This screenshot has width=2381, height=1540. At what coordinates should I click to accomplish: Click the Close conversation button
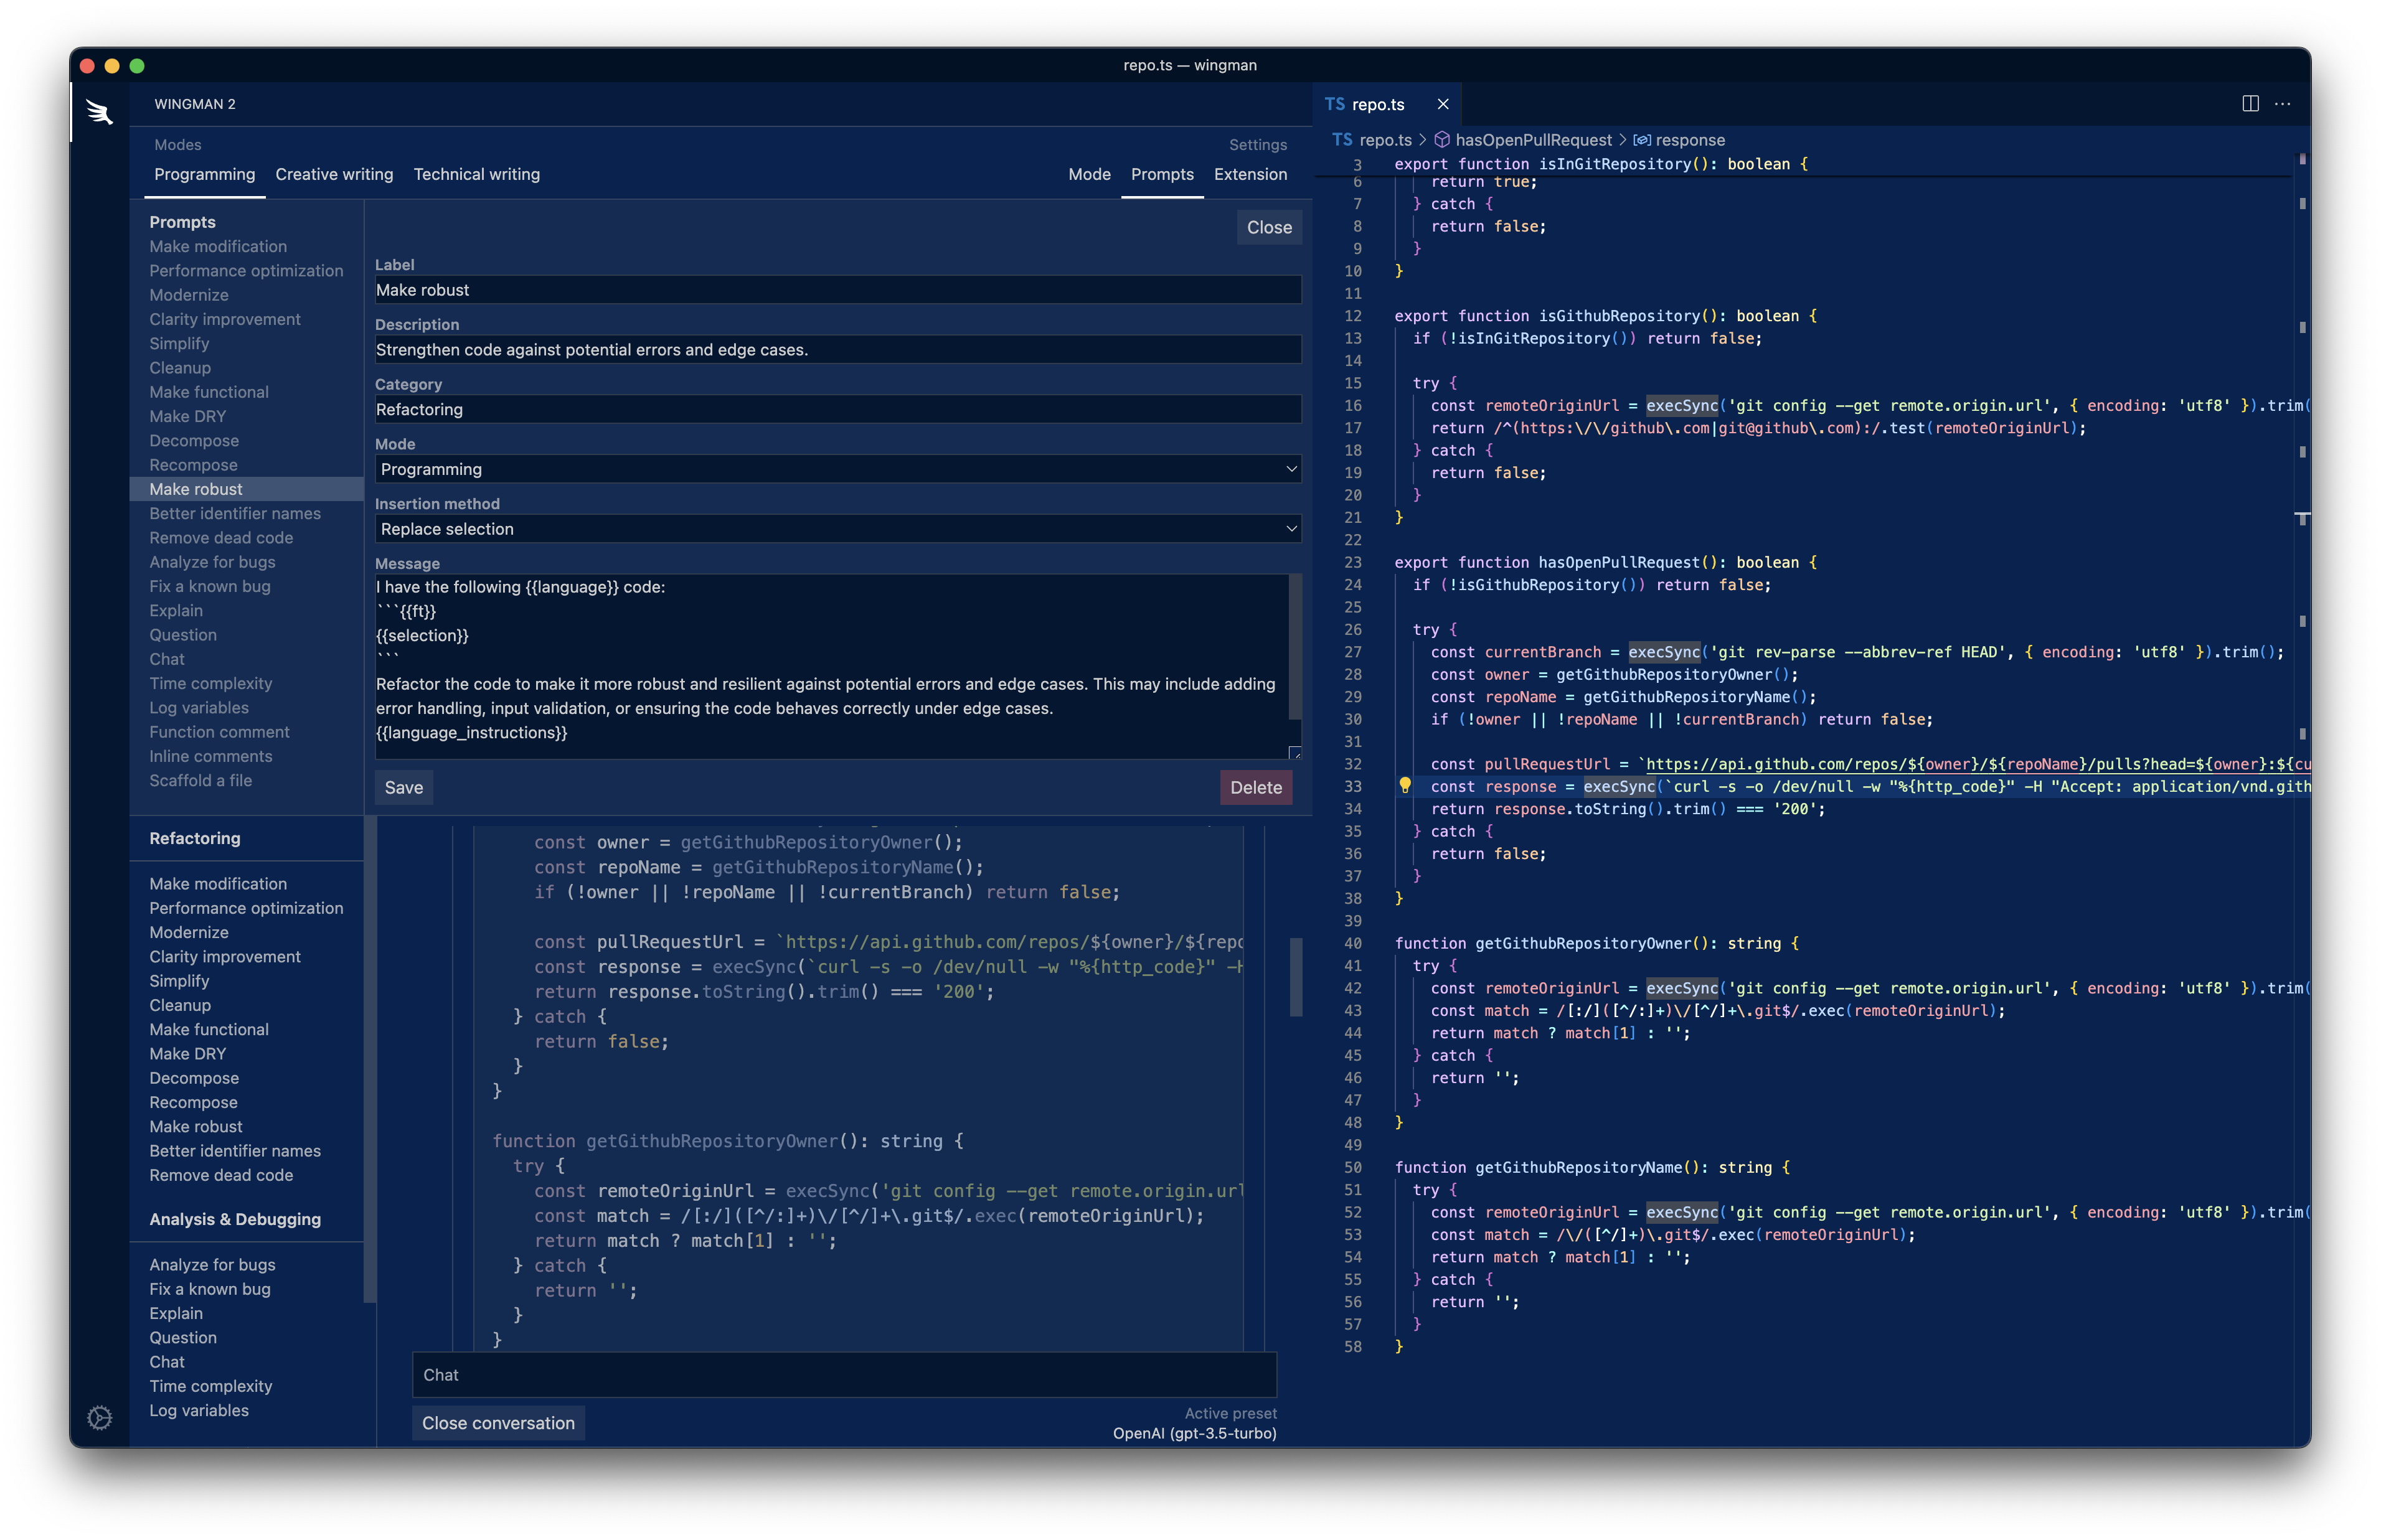click(498, 1423)
